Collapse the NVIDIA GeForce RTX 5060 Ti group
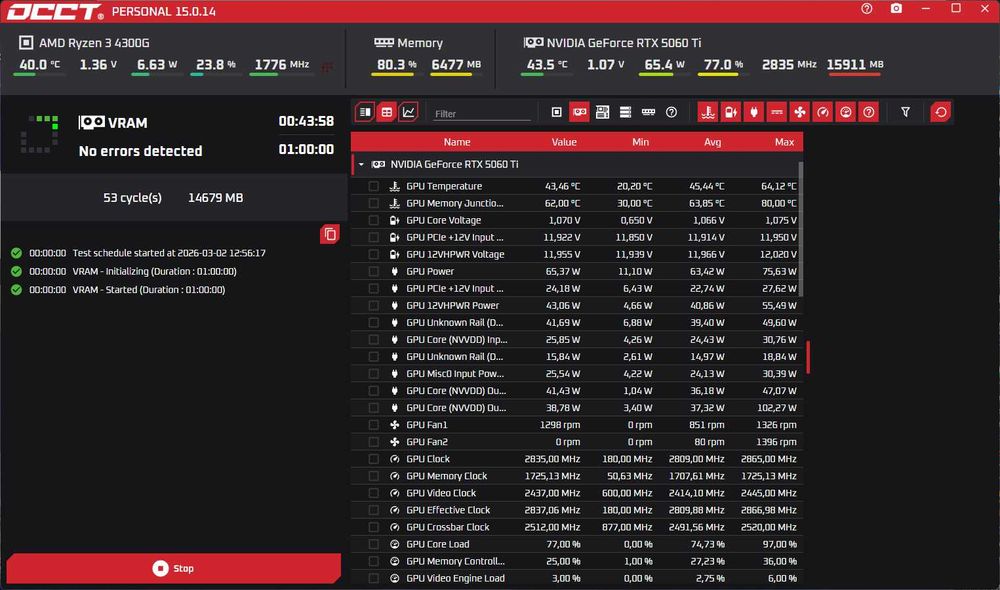Image resolution: width=1000 pixels, height=590 pixels. coord(361,165)
